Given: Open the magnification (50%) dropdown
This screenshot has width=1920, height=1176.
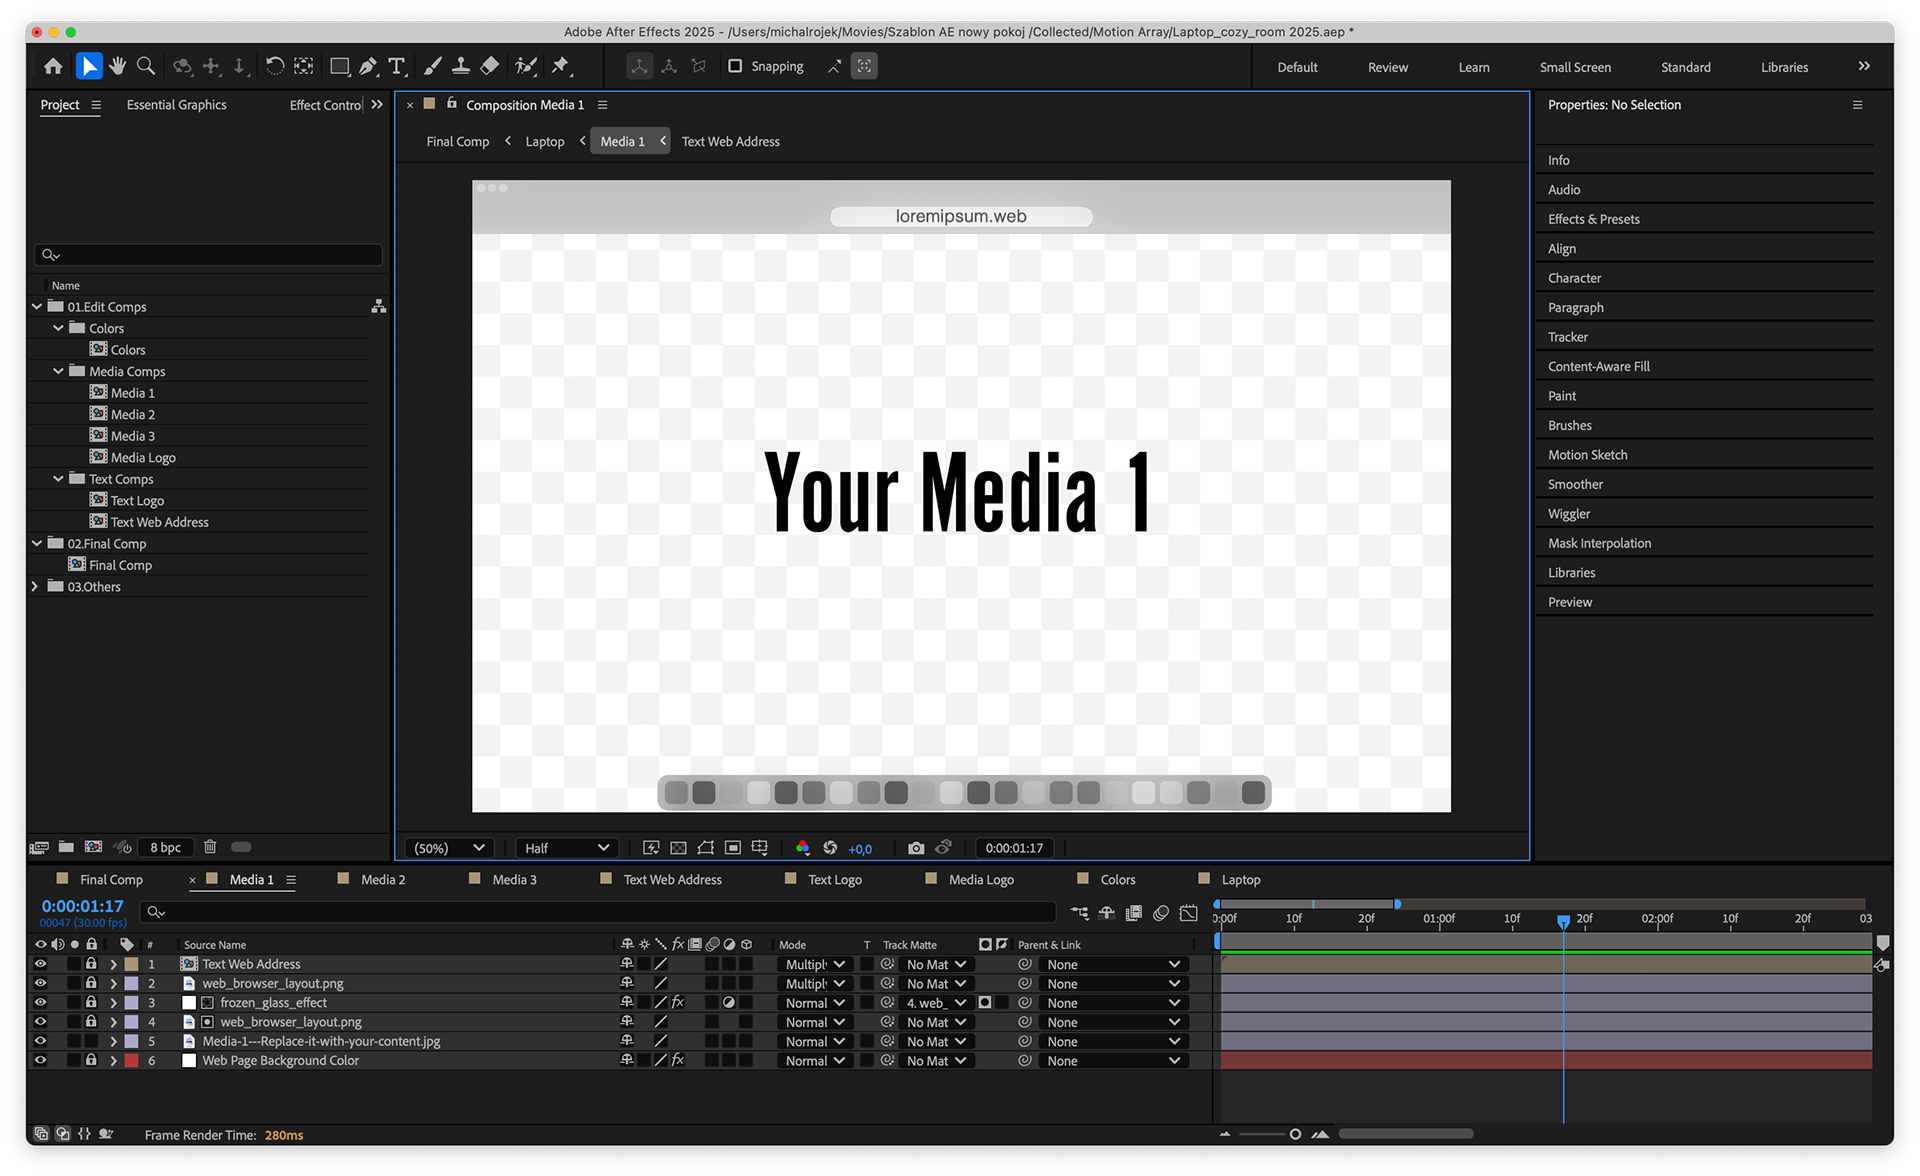Looking at the screenshot, I should [x=450, y=848].
